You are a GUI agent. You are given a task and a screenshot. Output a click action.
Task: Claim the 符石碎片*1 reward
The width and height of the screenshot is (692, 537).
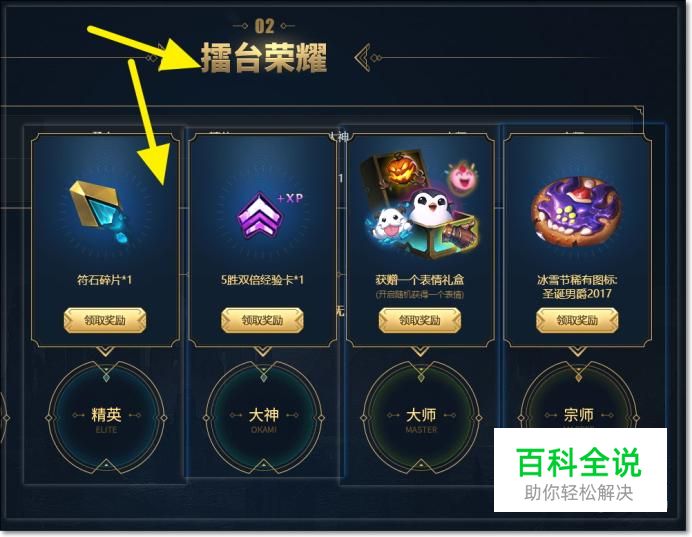click(x=105, y=320)
